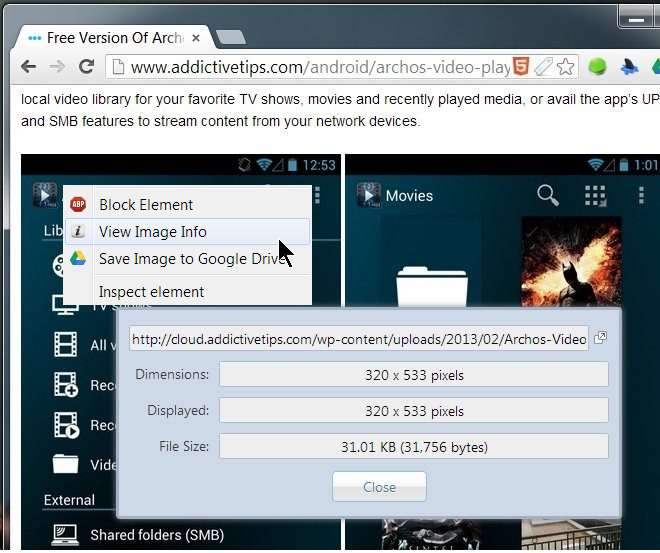Click the filmstrip with plus icon
The width and height of the screenshot is (660, 553).
click(66, 384)
